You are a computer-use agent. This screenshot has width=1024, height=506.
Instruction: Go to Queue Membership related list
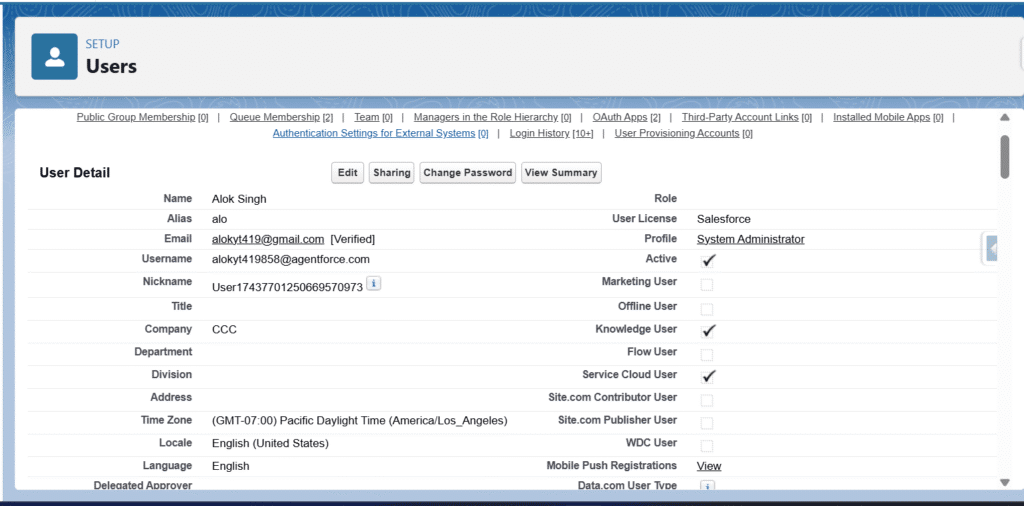click(x=274, y=117)
